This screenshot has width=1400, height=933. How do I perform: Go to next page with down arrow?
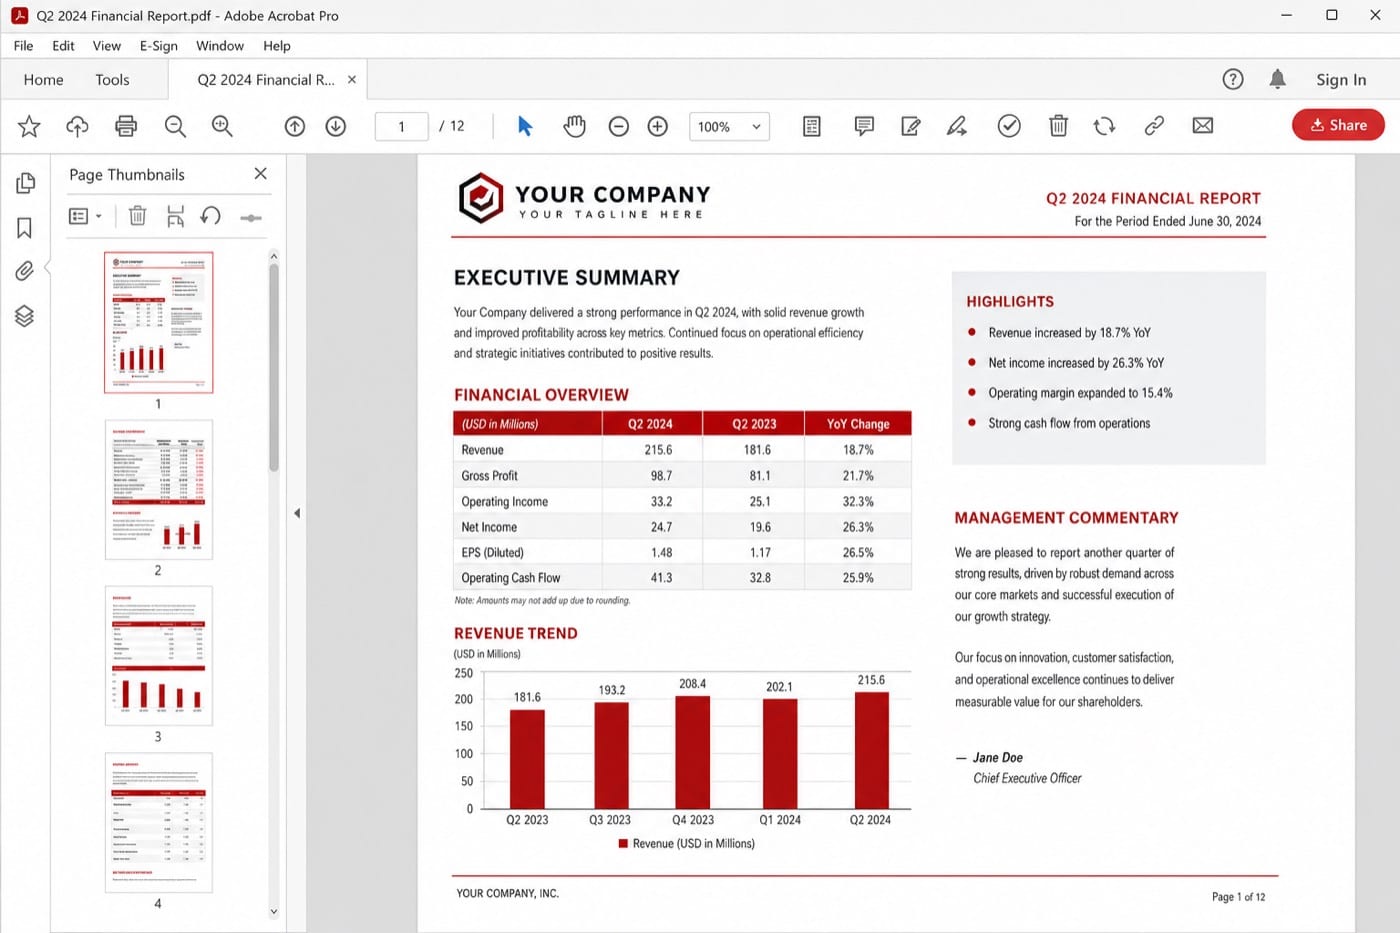(336, 126)
